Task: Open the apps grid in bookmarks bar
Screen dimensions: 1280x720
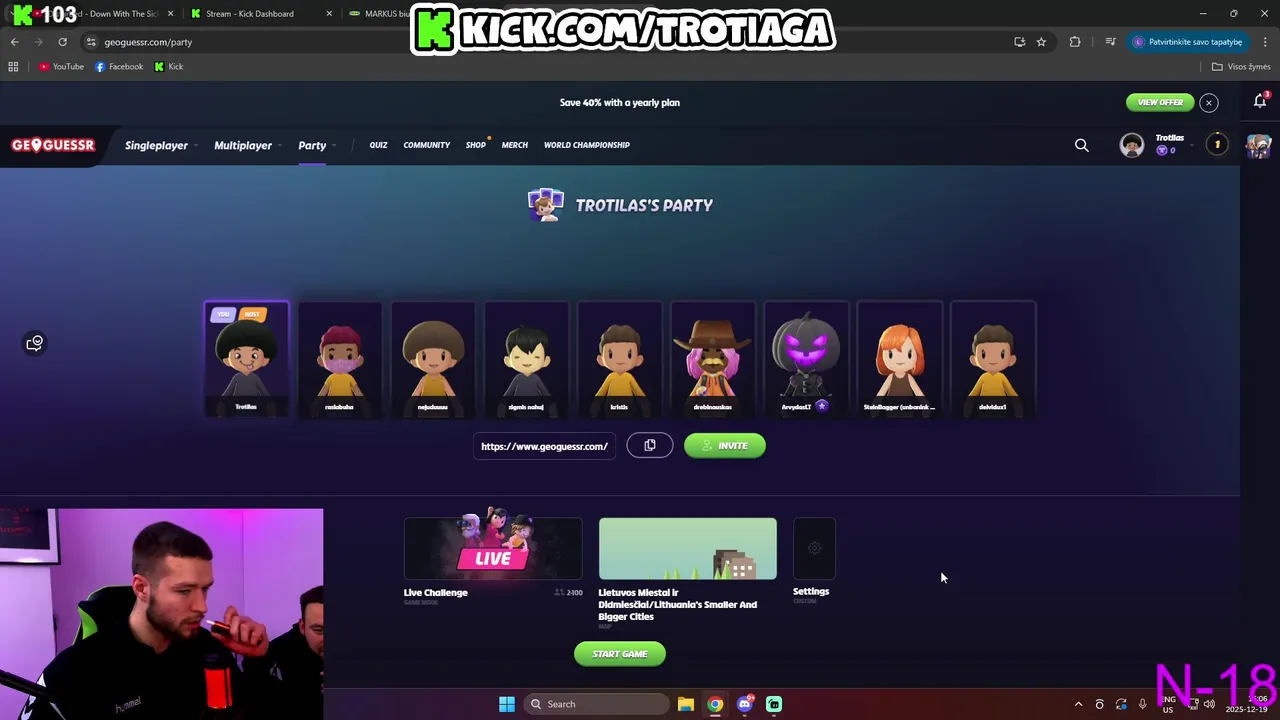Action: (13, 67)
